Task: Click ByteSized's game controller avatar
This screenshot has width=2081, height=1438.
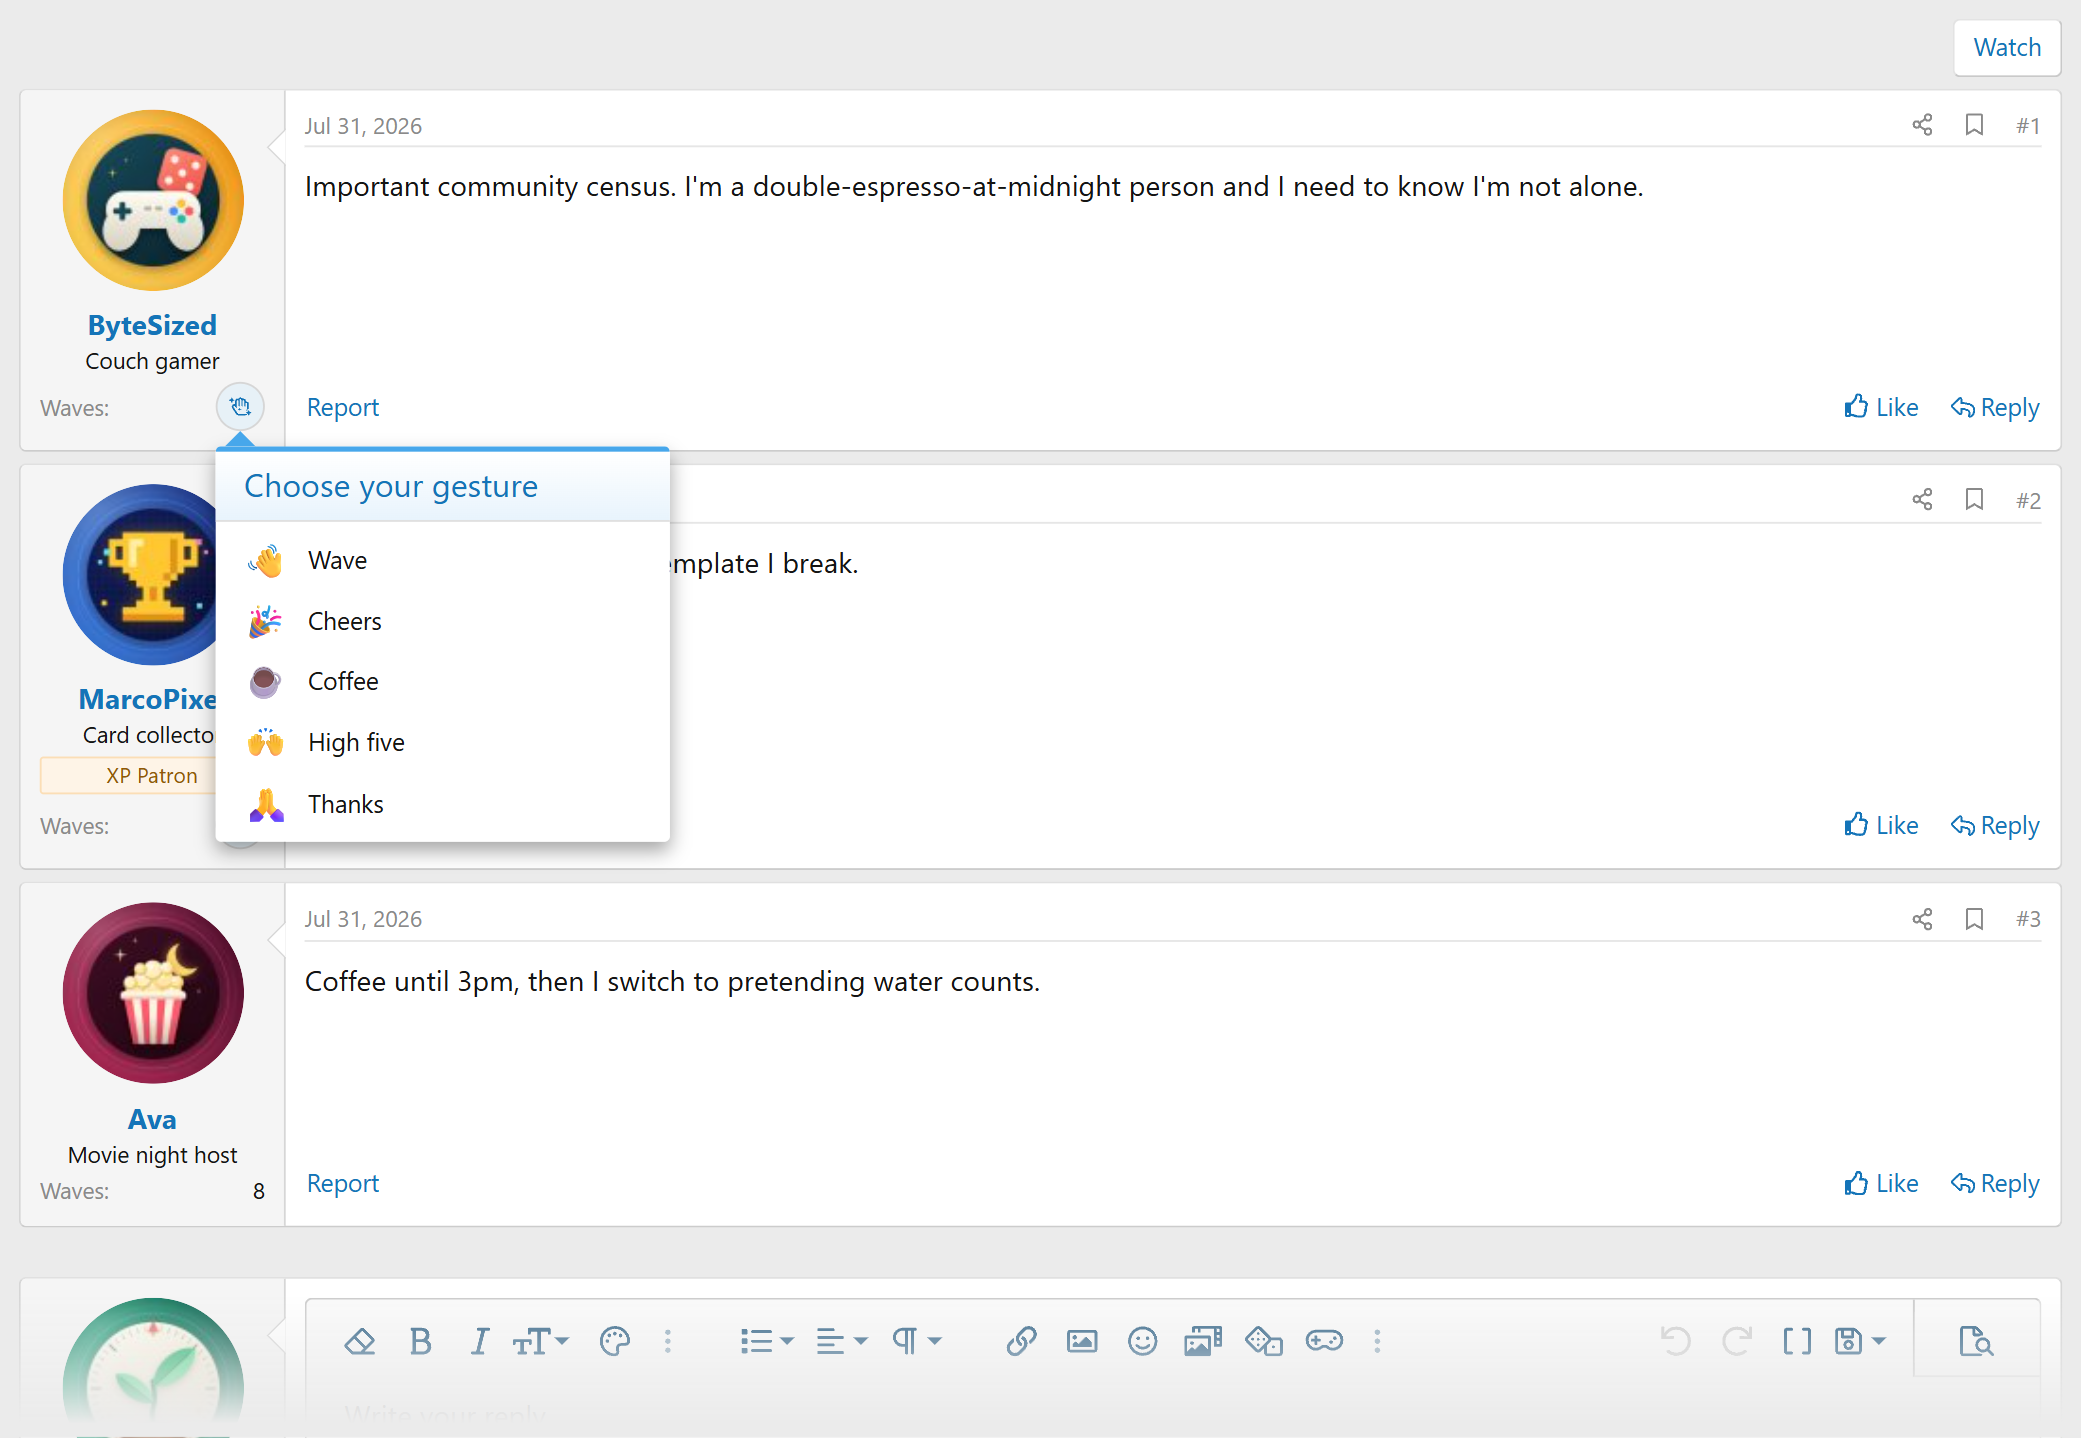Action: 153,200
